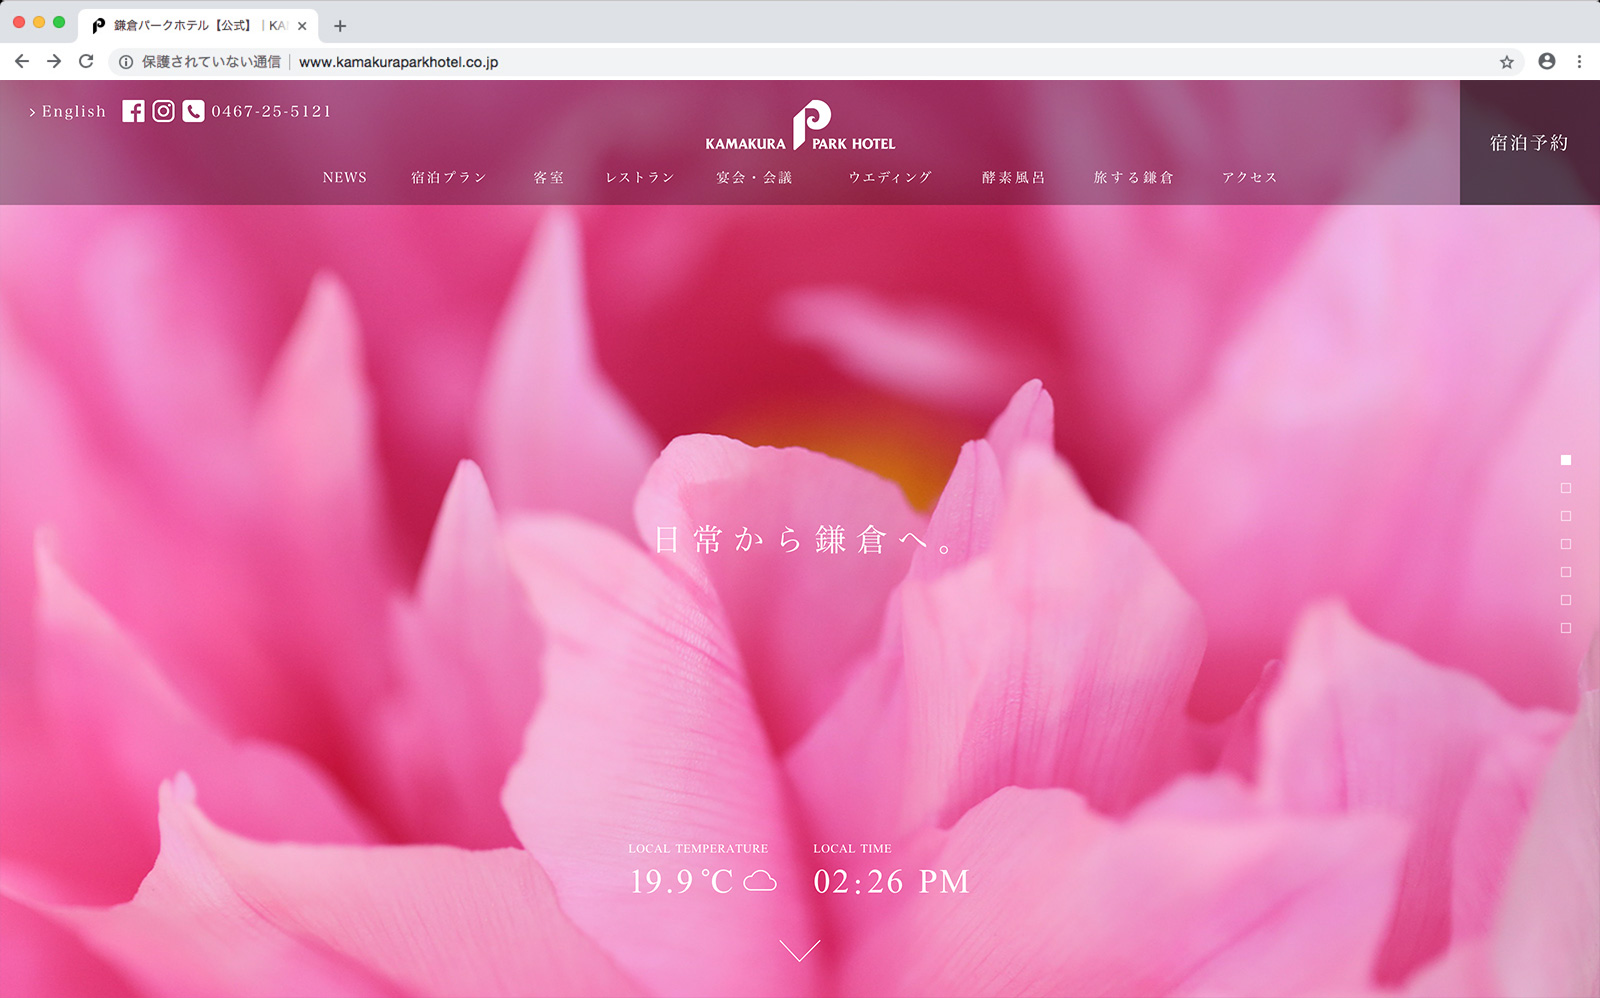Open the アクセス menu item

[1250, 177]
